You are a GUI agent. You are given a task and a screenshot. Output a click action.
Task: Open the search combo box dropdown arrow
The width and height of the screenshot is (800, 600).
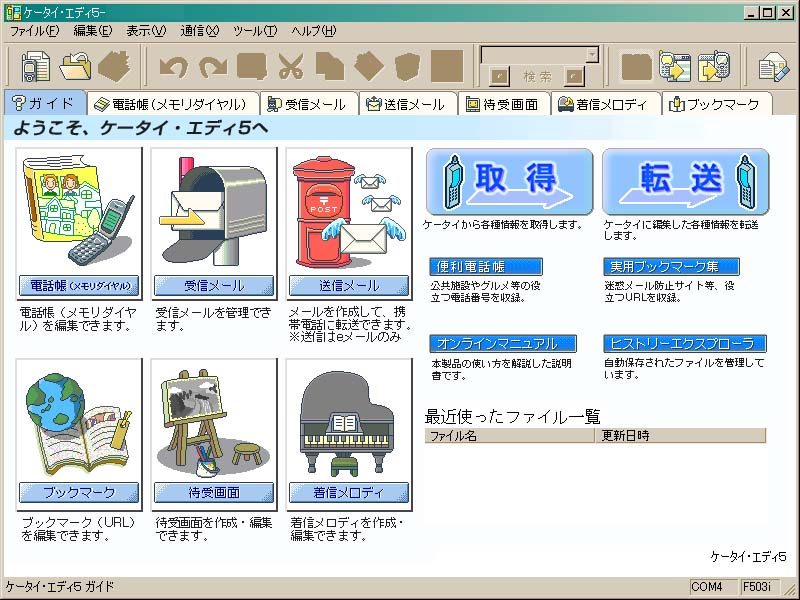(x=592, y=54)
